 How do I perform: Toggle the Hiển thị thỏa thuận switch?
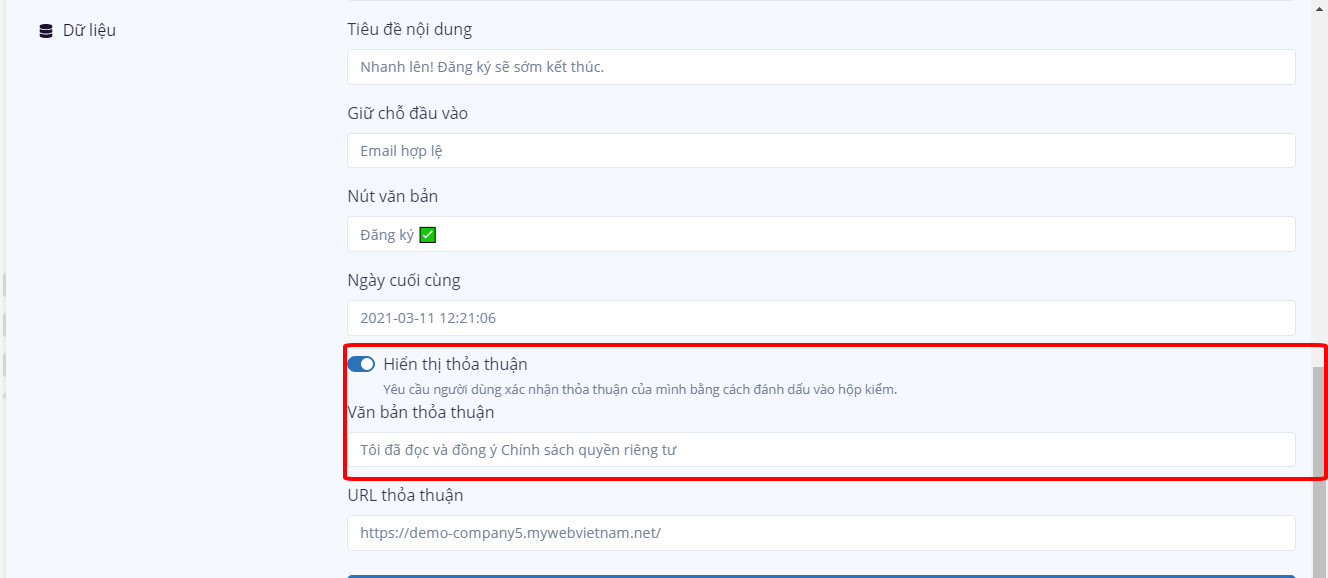coord(361,364)
